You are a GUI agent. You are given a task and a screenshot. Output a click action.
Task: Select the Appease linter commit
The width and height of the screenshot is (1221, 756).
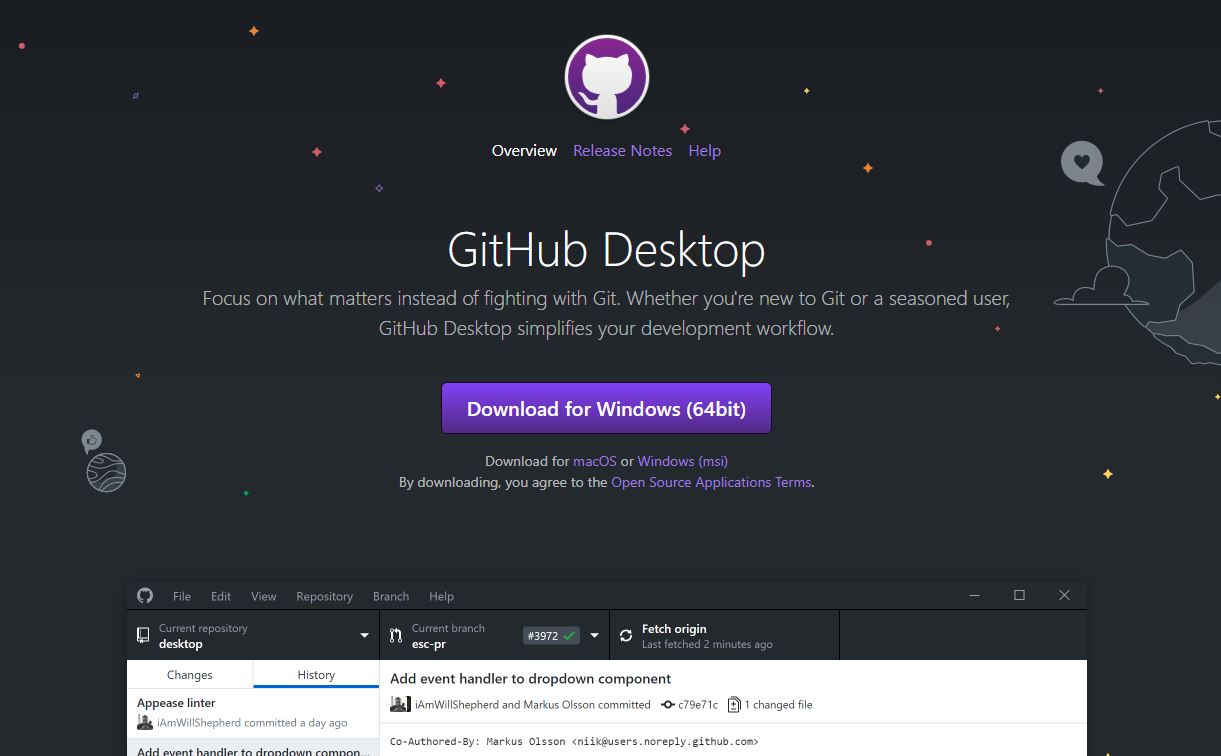point(253,712)
